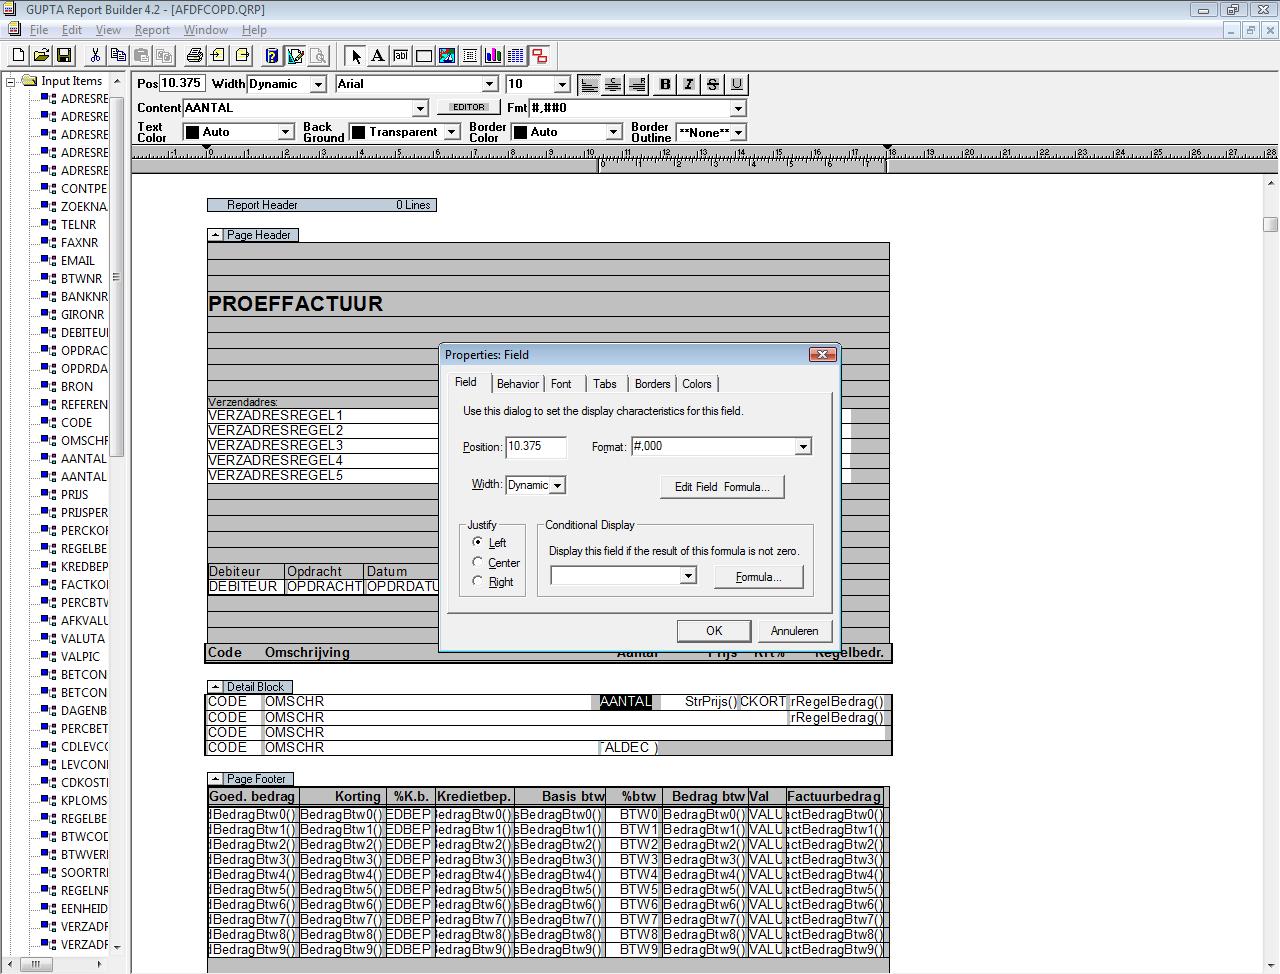Click the align right icon in format bar
The image size is (1280, 974).
point(637,85)
